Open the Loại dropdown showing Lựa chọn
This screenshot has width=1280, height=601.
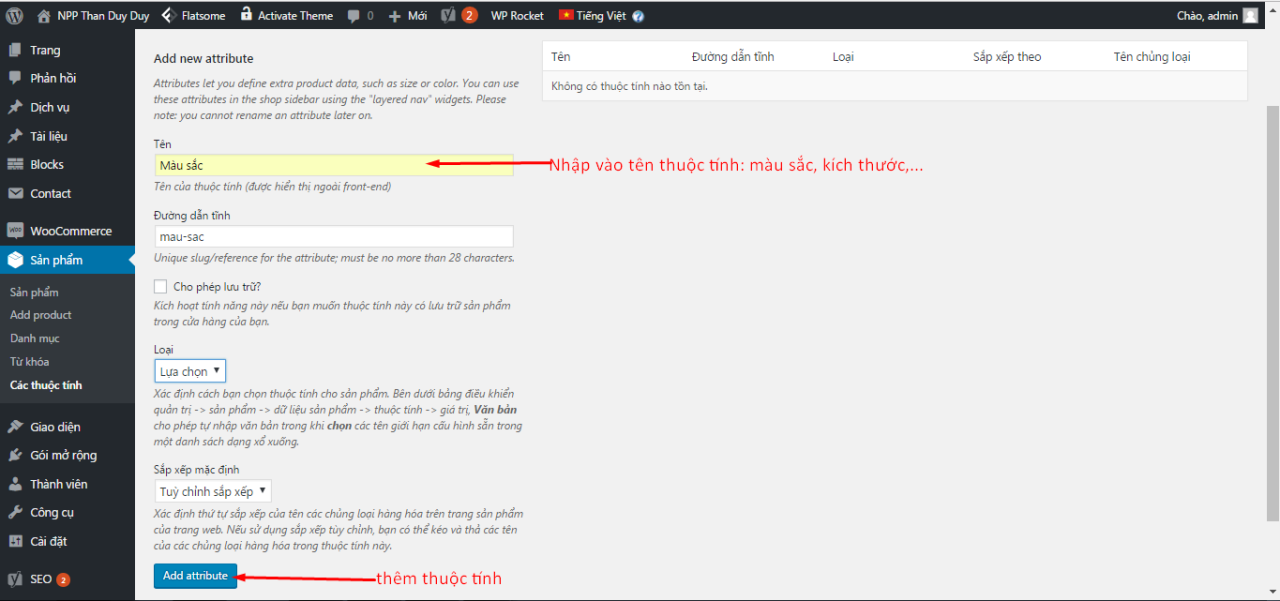(x=189, y=370)
